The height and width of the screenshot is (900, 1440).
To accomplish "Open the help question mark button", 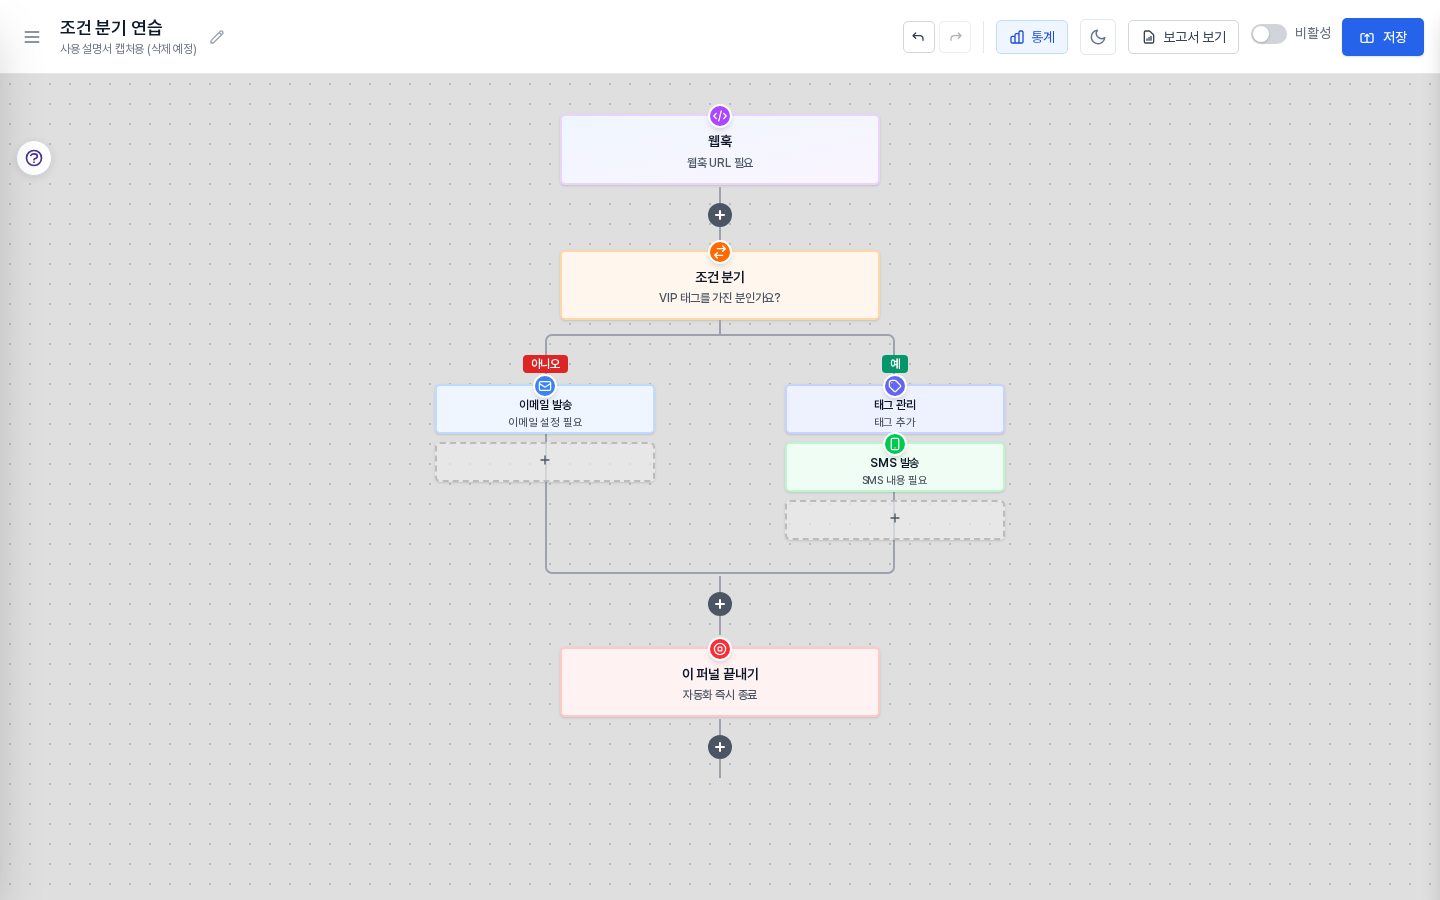I will click(x=34, y=158).
